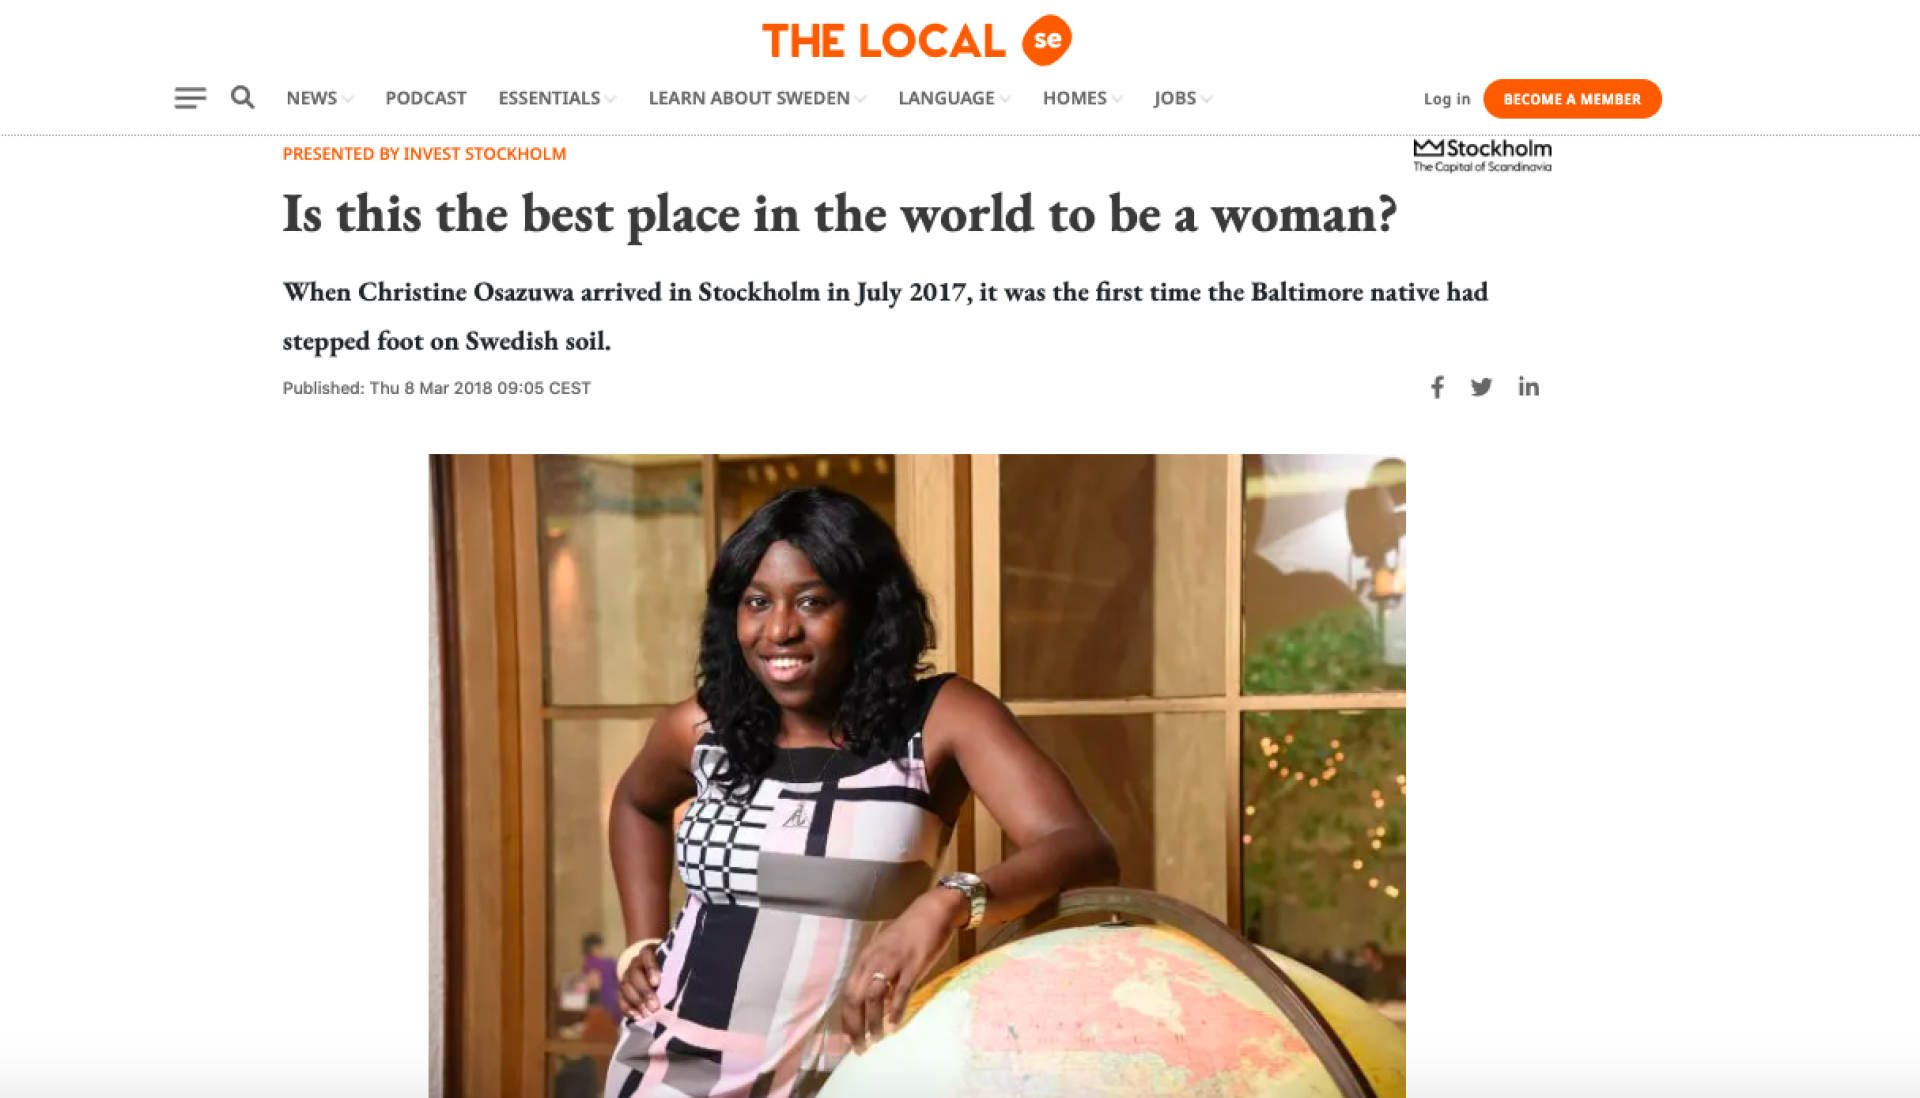
Task: Click the article headline
Action: 839,215
